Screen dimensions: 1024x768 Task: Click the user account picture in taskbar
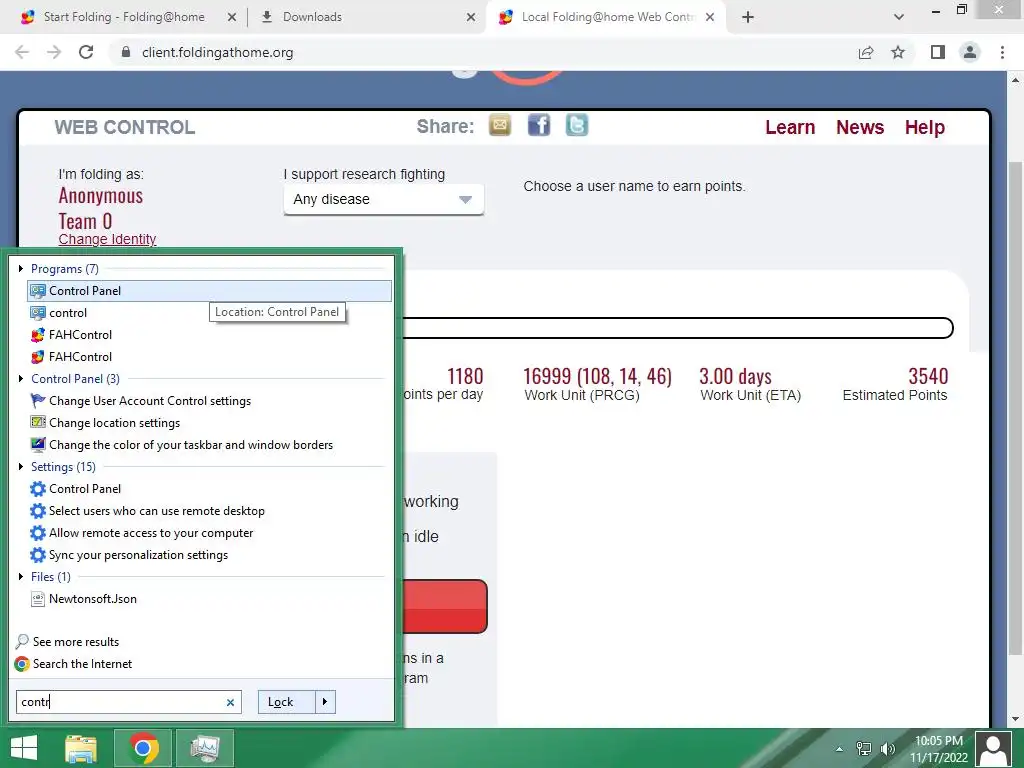993,748
